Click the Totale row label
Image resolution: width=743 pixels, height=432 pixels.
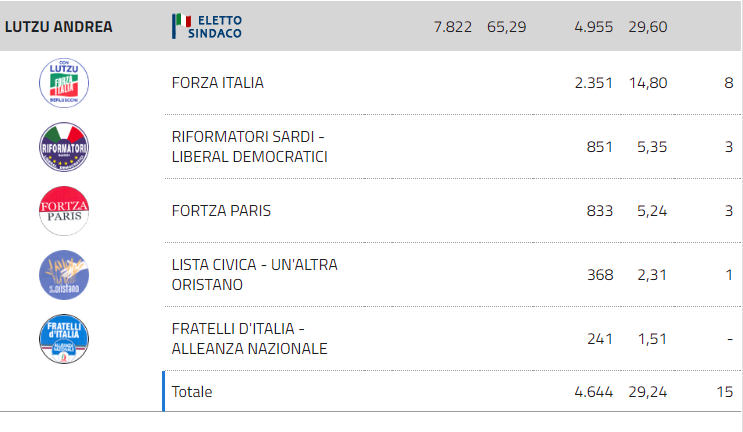192,392
